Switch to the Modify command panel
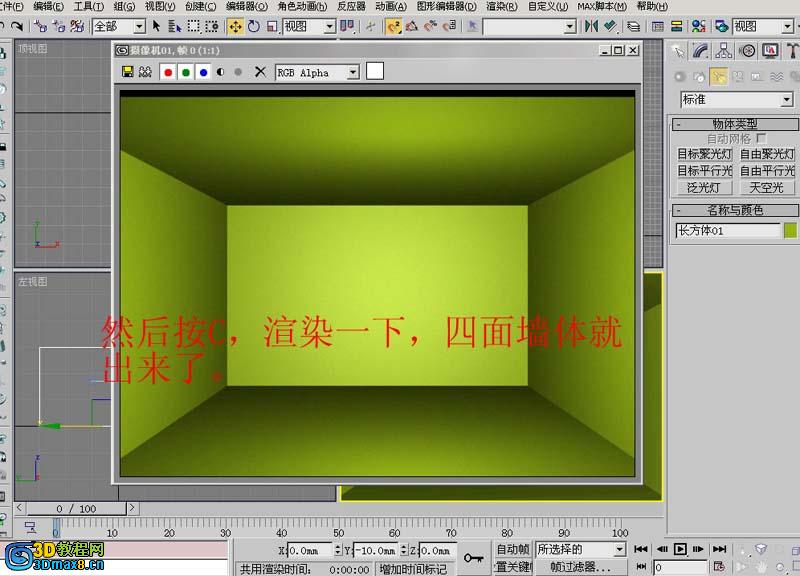The height and width of the screenshot is (576, 800). pos(701,50)
